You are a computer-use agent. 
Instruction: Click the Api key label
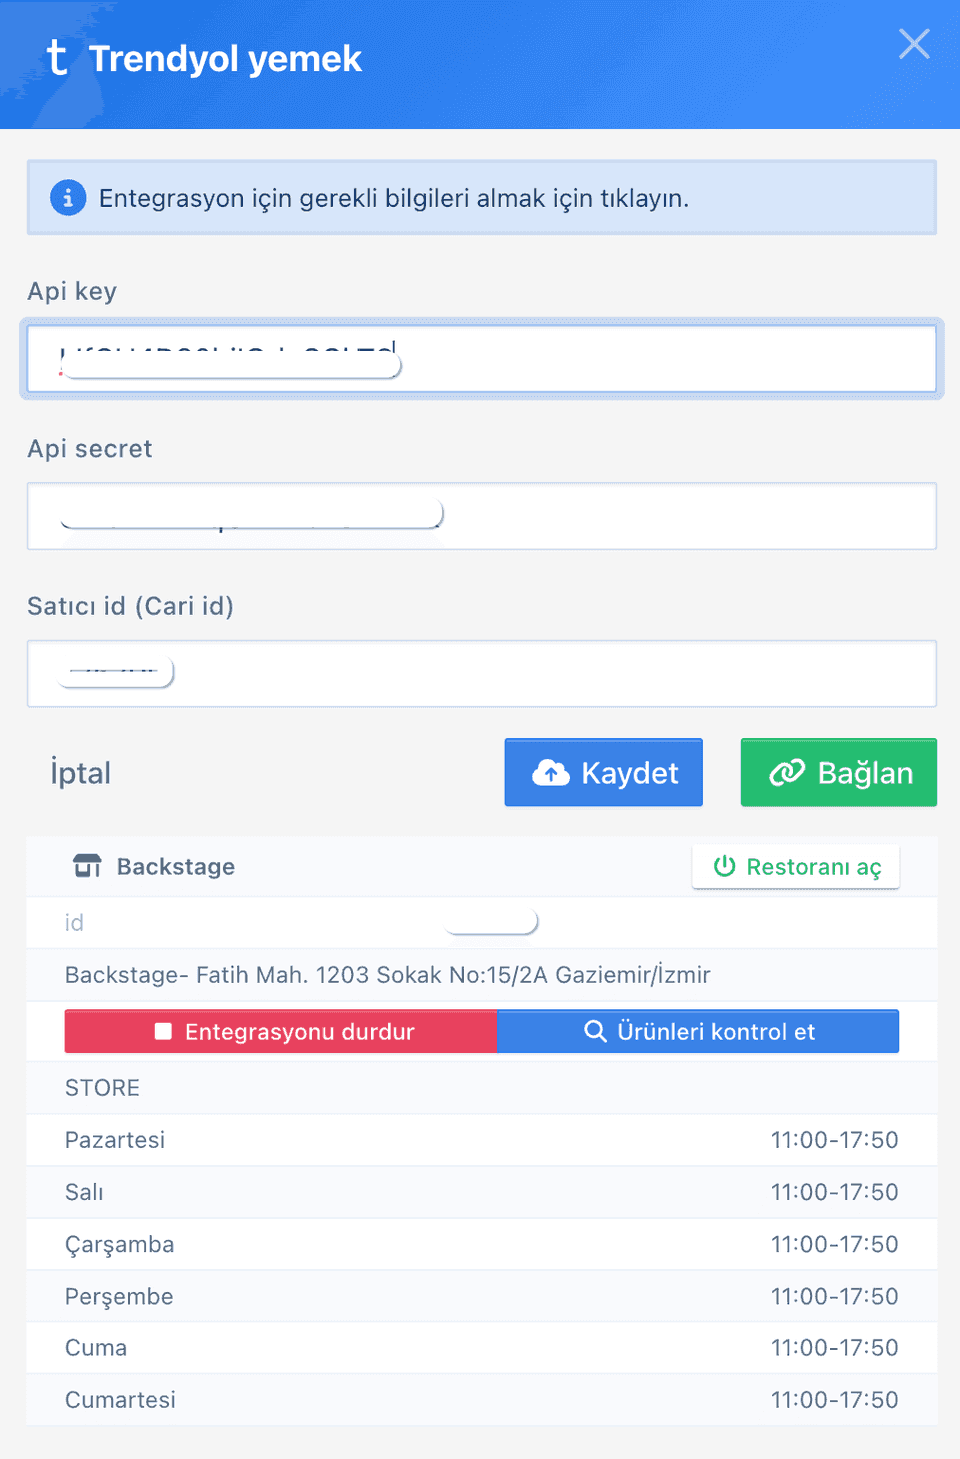[x=72, y=291]
